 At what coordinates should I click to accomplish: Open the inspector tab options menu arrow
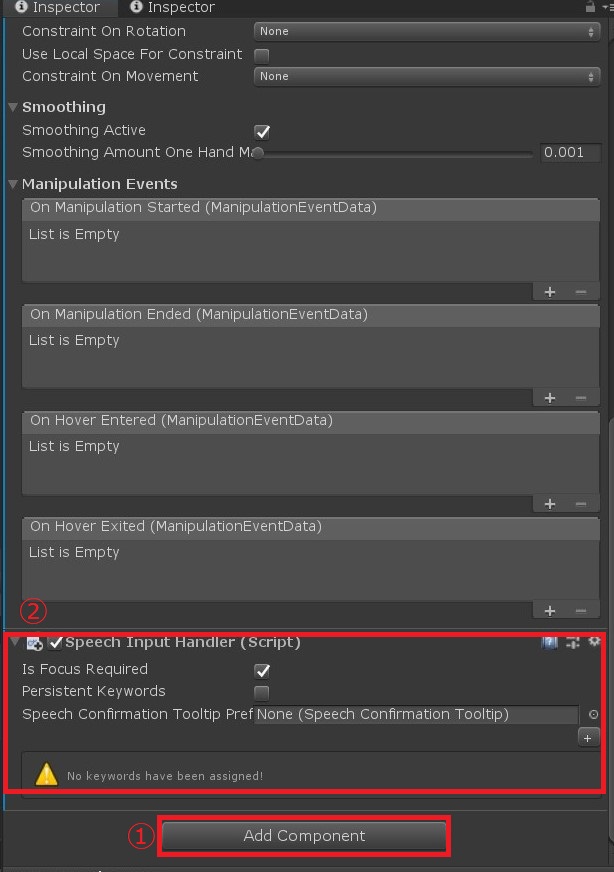point(605,7)
